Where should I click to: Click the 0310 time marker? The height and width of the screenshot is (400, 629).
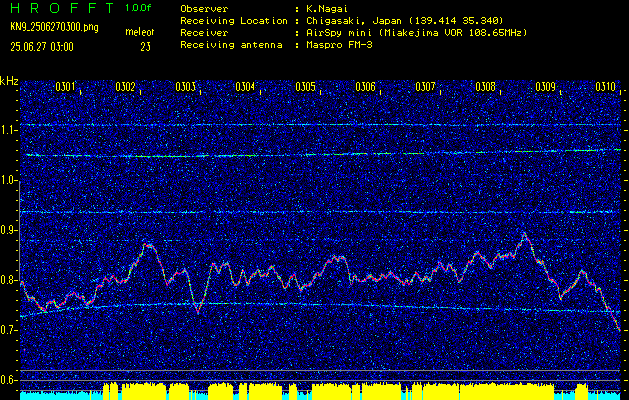pyautogui.click(x=606, y=86)
